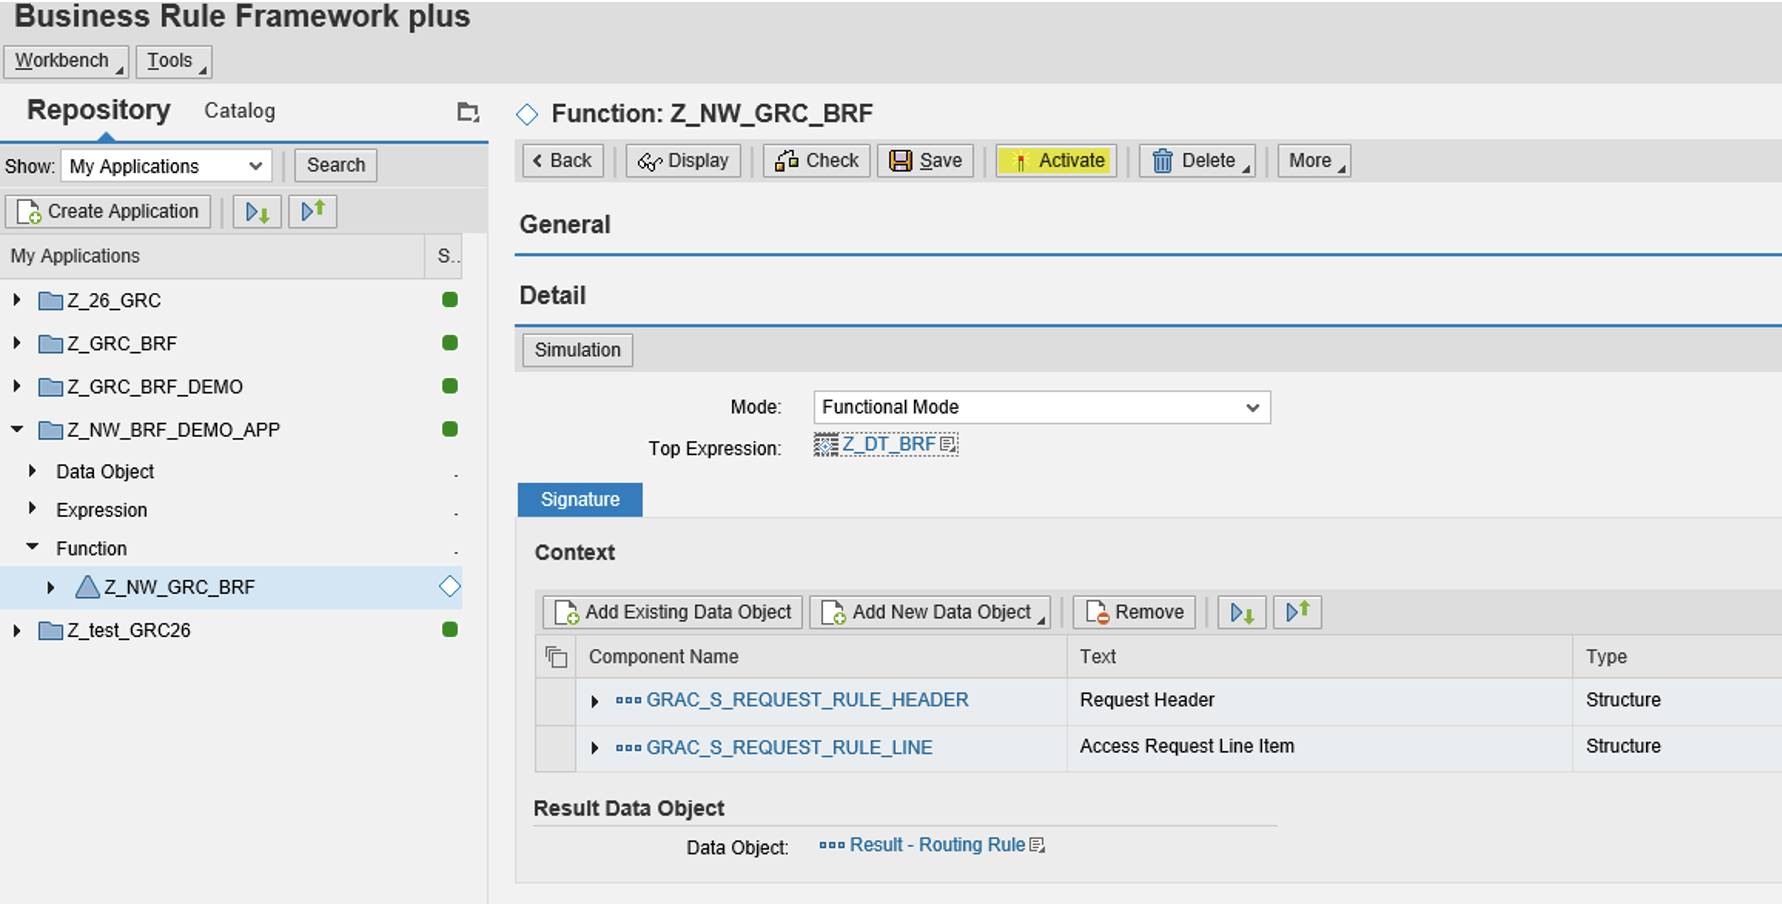Click Remove in the Context toolbar
Screen dimensions: 1782x904
click(x=1134, y=612)
